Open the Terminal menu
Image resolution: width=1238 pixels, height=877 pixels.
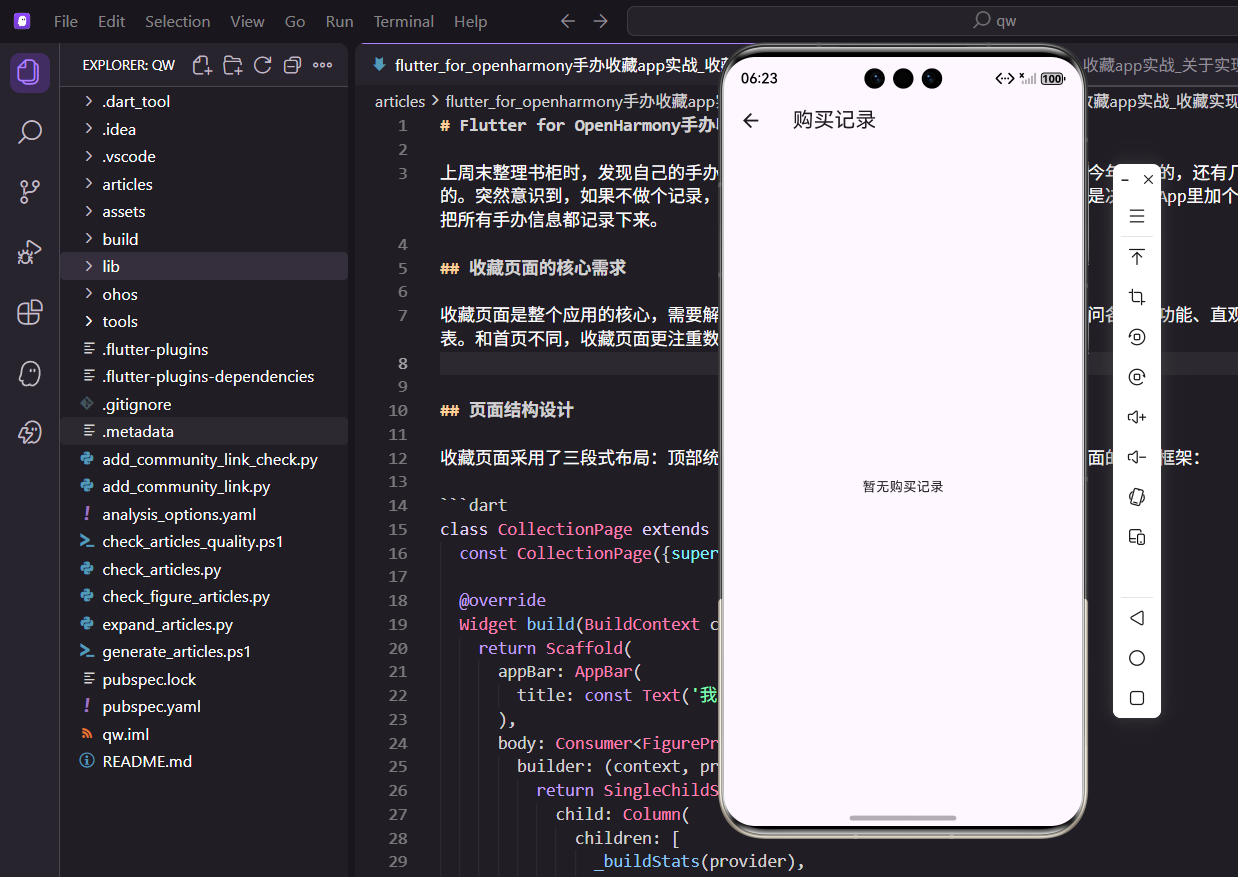pyautogui.click(x=404, y=21)
